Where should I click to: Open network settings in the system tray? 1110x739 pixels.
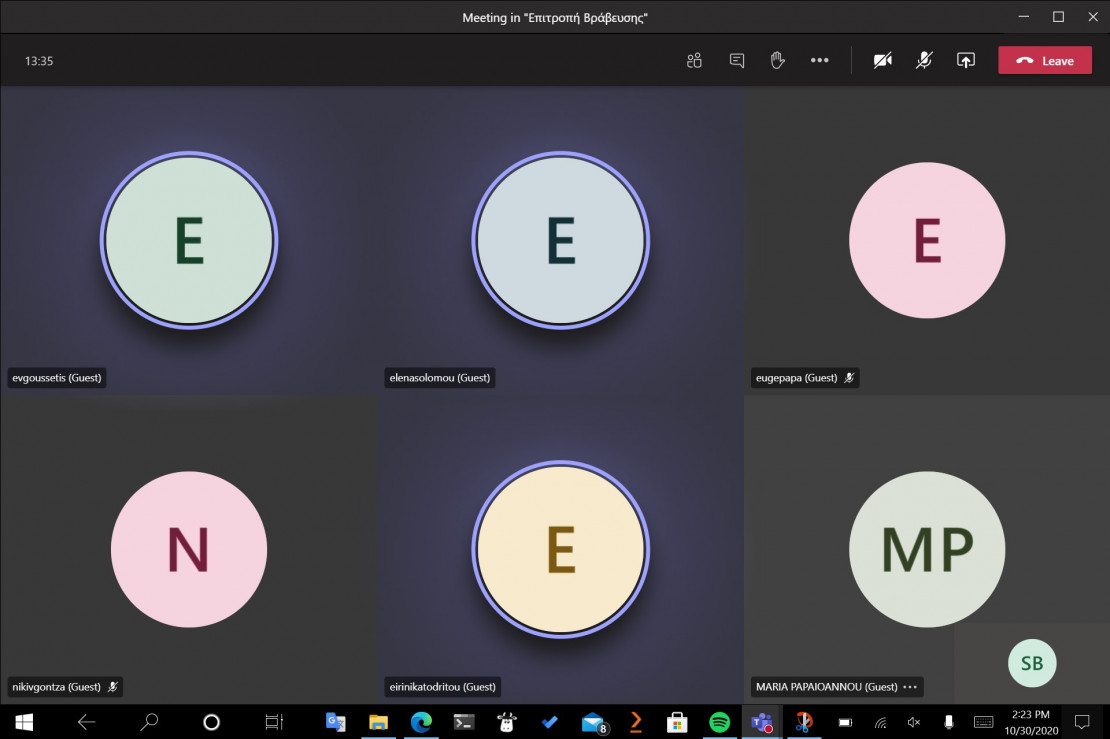880,722
